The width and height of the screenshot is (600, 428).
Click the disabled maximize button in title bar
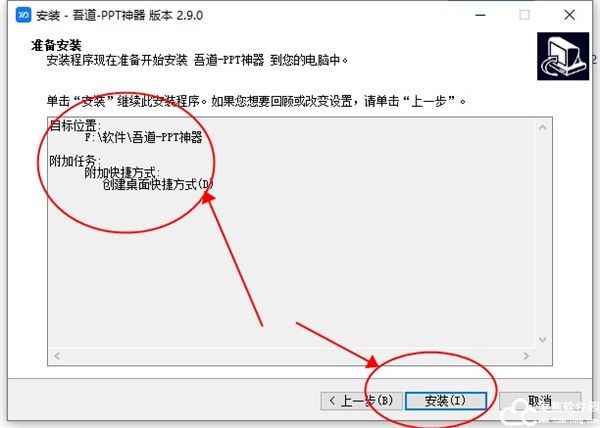click(x=525, y=15)
